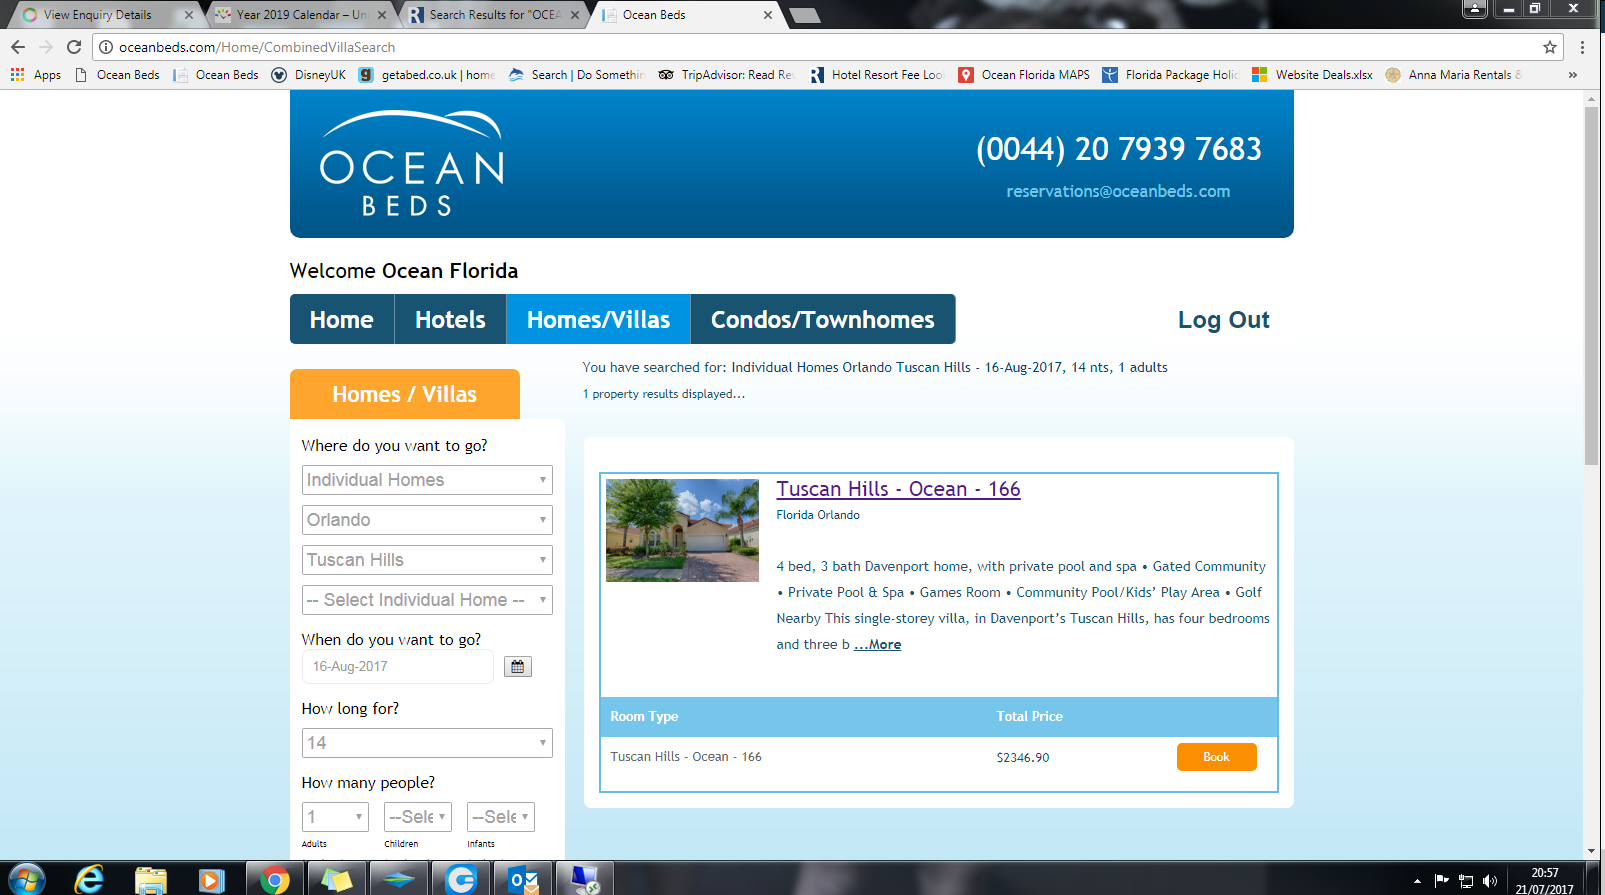Viewport: 1605px width, 895px height.
Task: Open the Website Deals.xlsx bookmark
Action: (x=1312, y=75)
